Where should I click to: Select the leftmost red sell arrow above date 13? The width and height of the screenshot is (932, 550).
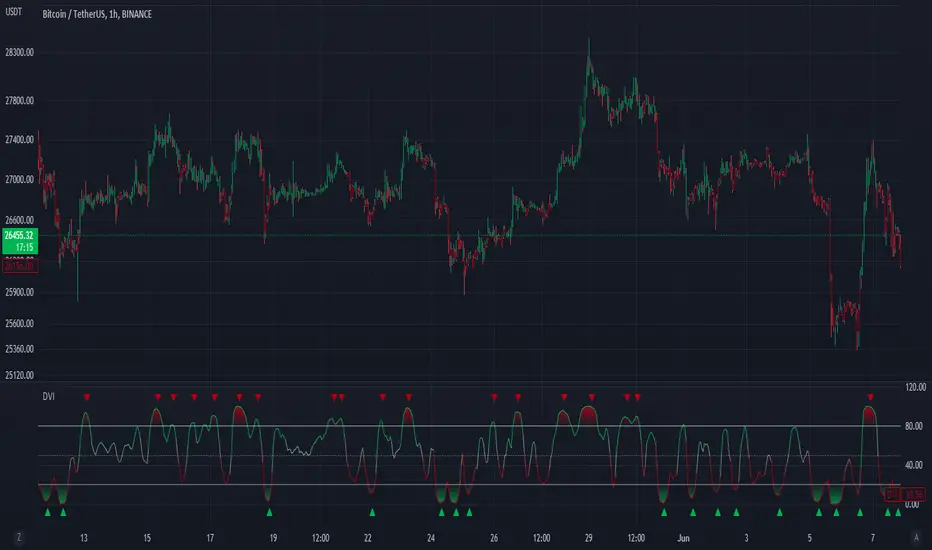pos(87,397)
